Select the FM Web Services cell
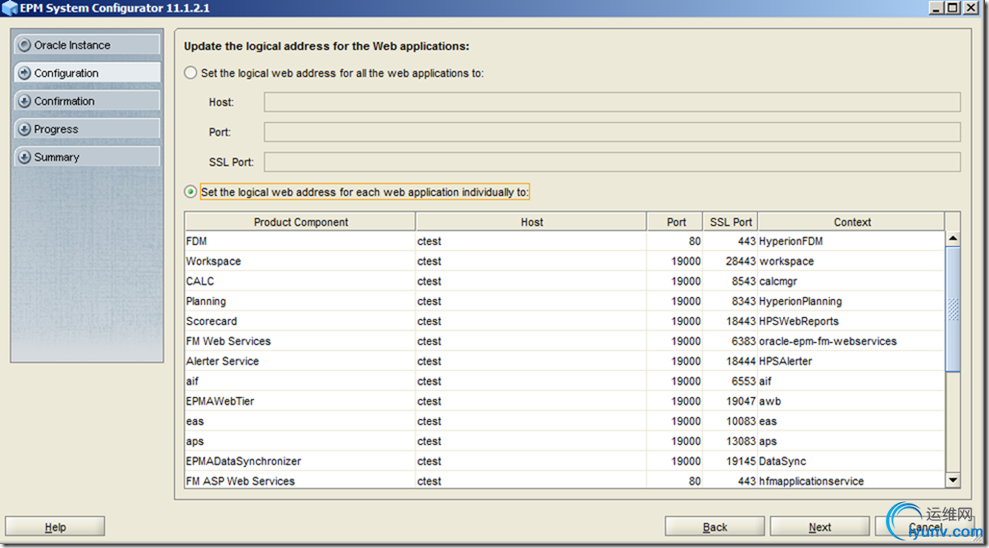The height and width of the screenshot is (548, 989). (x=300, y=341)
